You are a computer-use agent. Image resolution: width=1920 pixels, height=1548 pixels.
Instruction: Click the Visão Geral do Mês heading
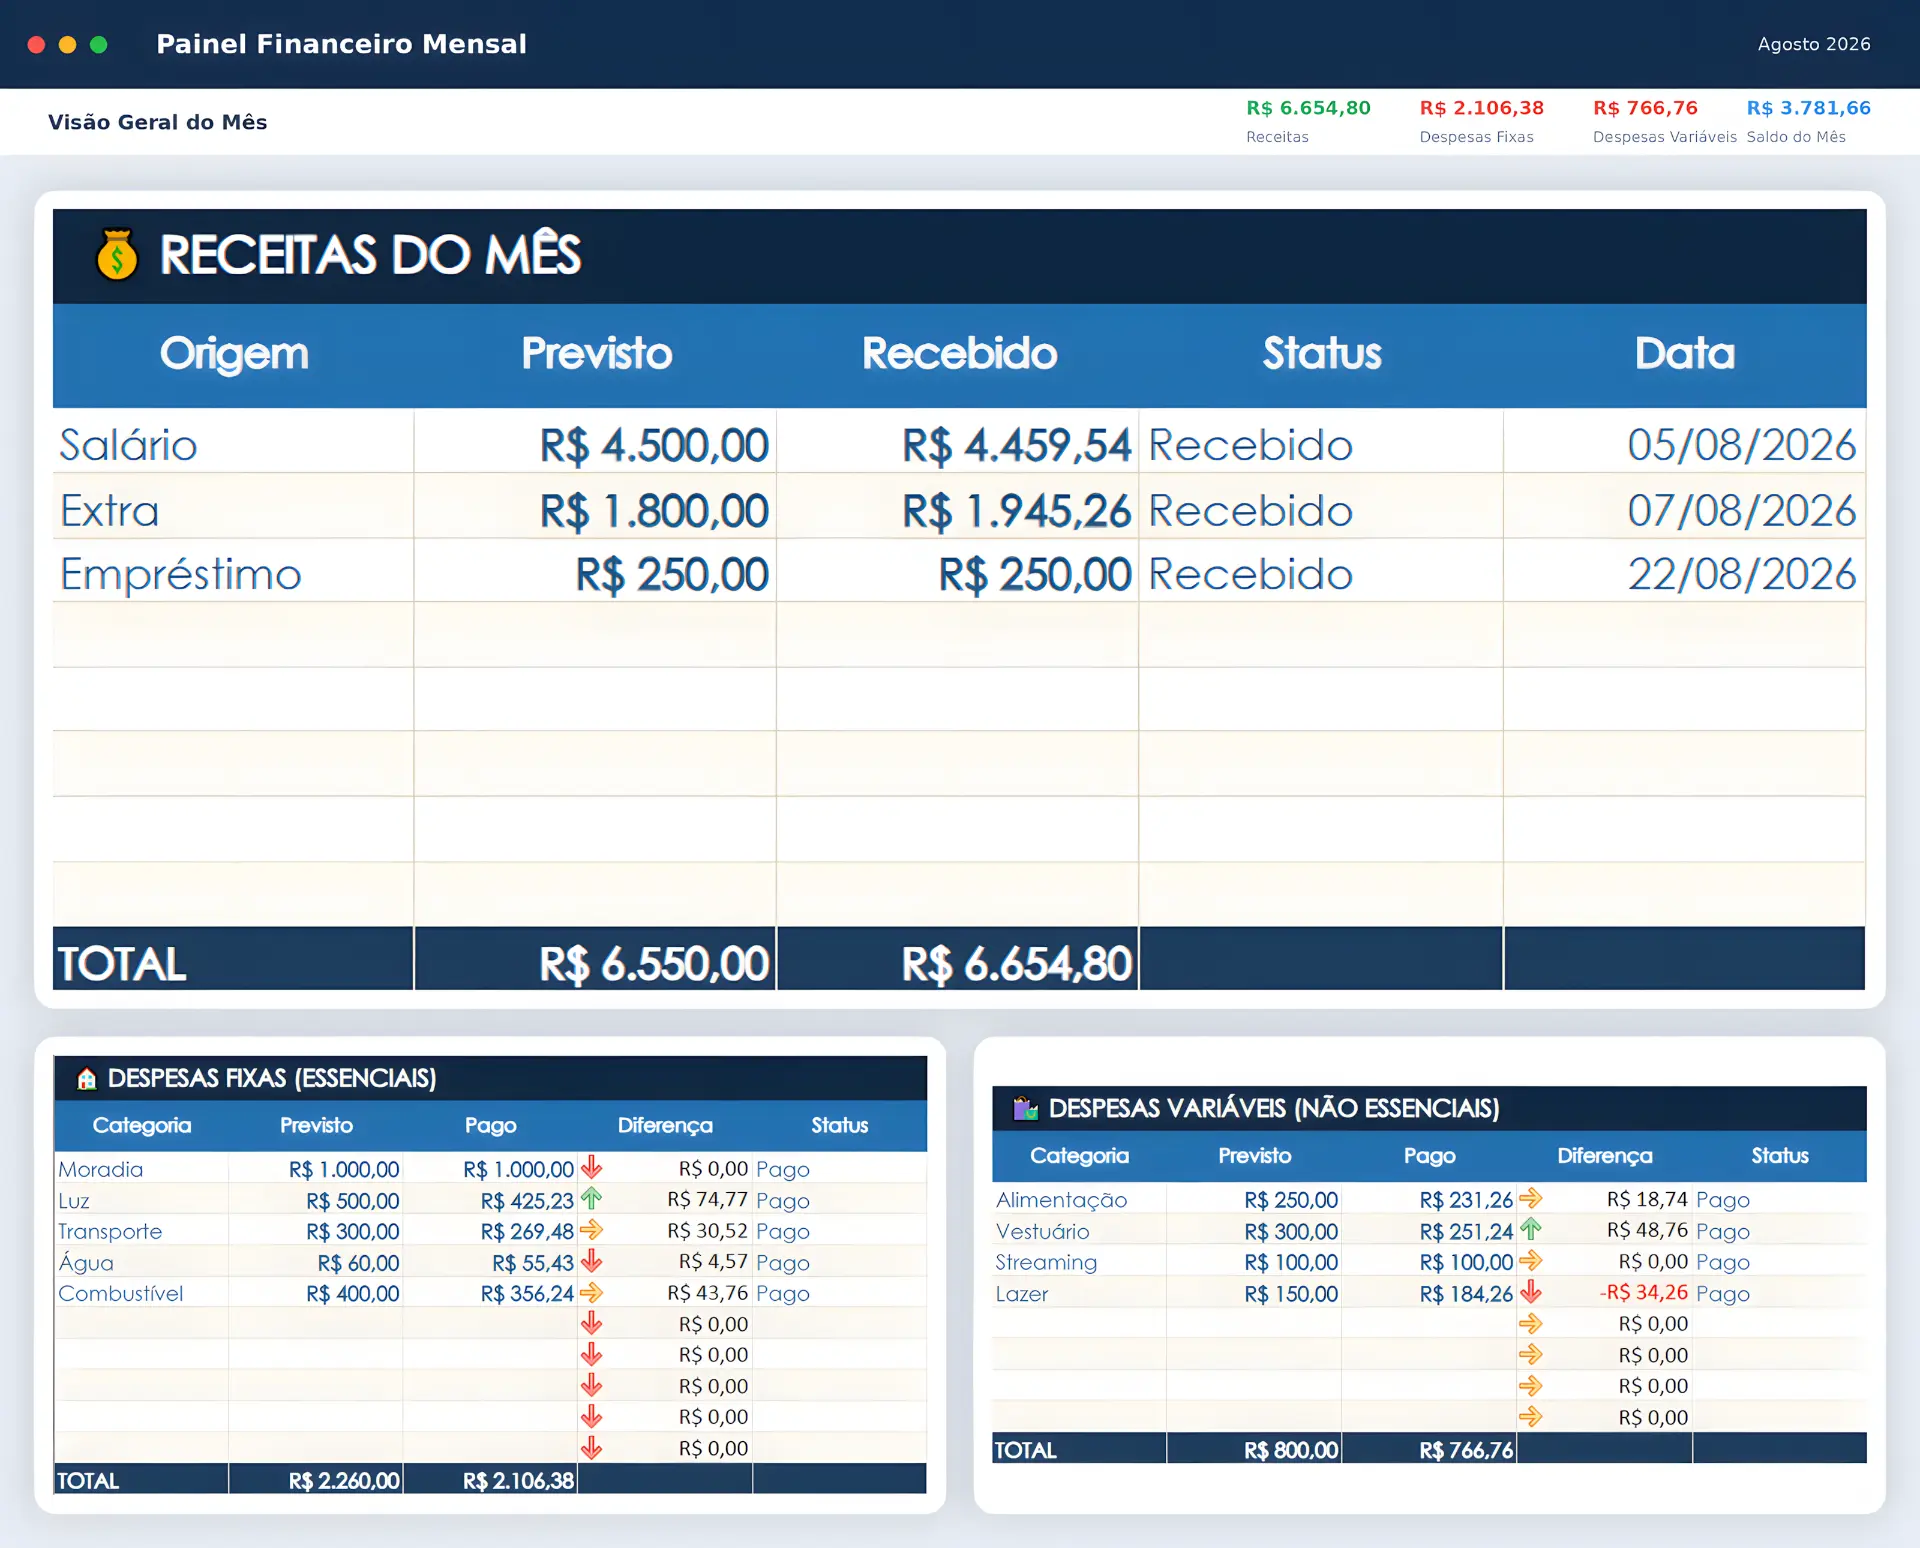pyautogui.click(x=157, y=122)
